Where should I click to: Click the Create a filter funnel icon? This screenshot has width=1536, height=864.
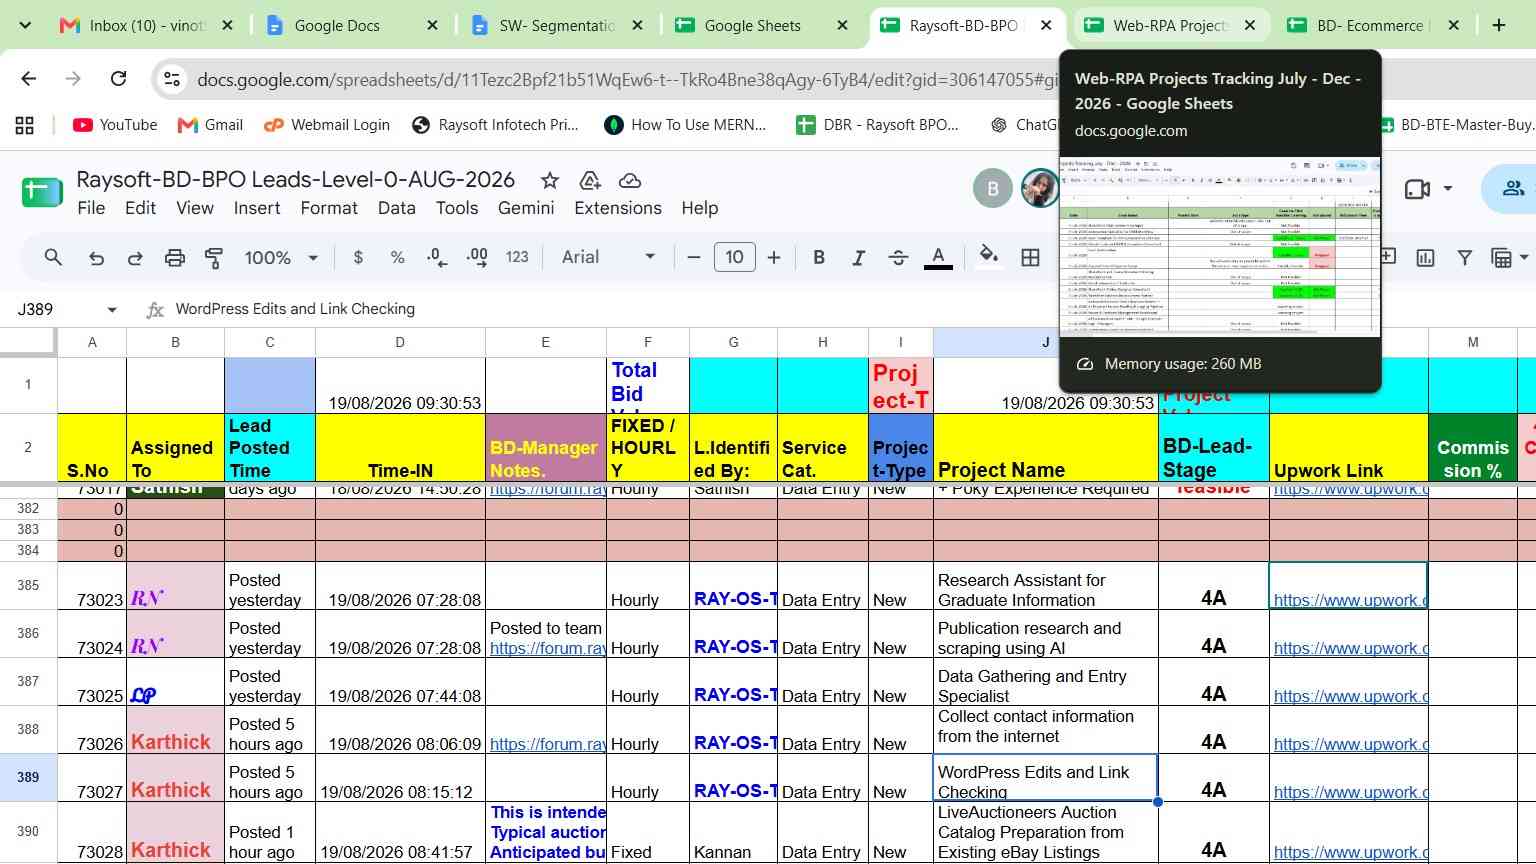coord(1464,258)
